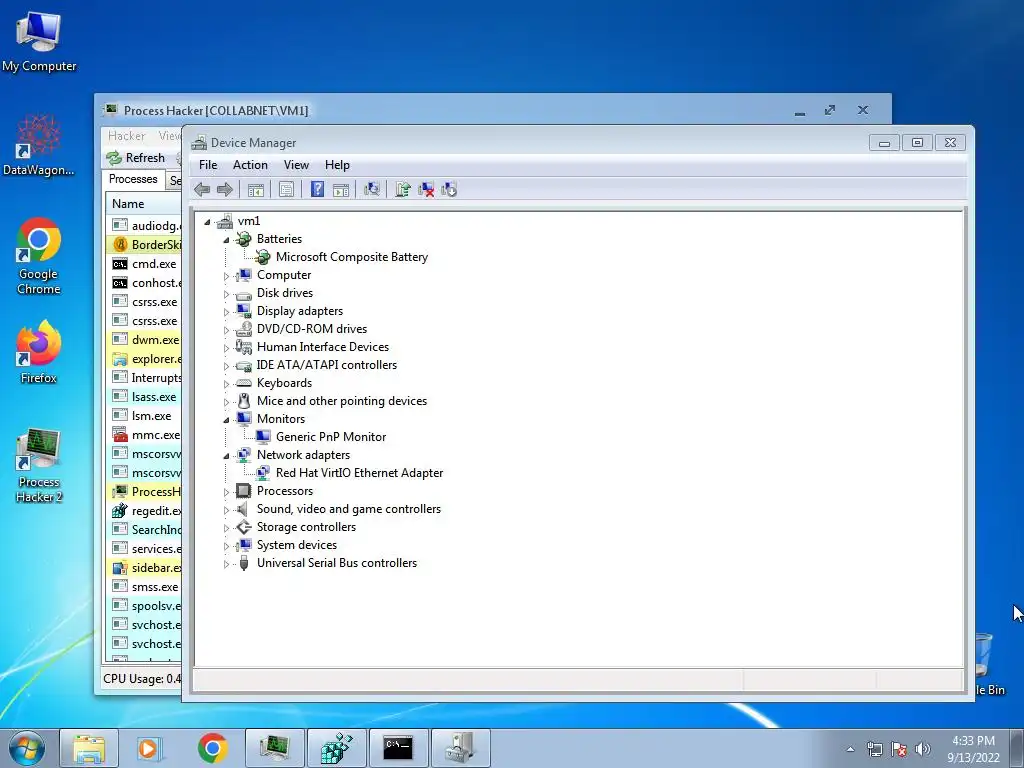Select the System devices category
This screenshot has height=768, width=1024.
tap(296, 545)
